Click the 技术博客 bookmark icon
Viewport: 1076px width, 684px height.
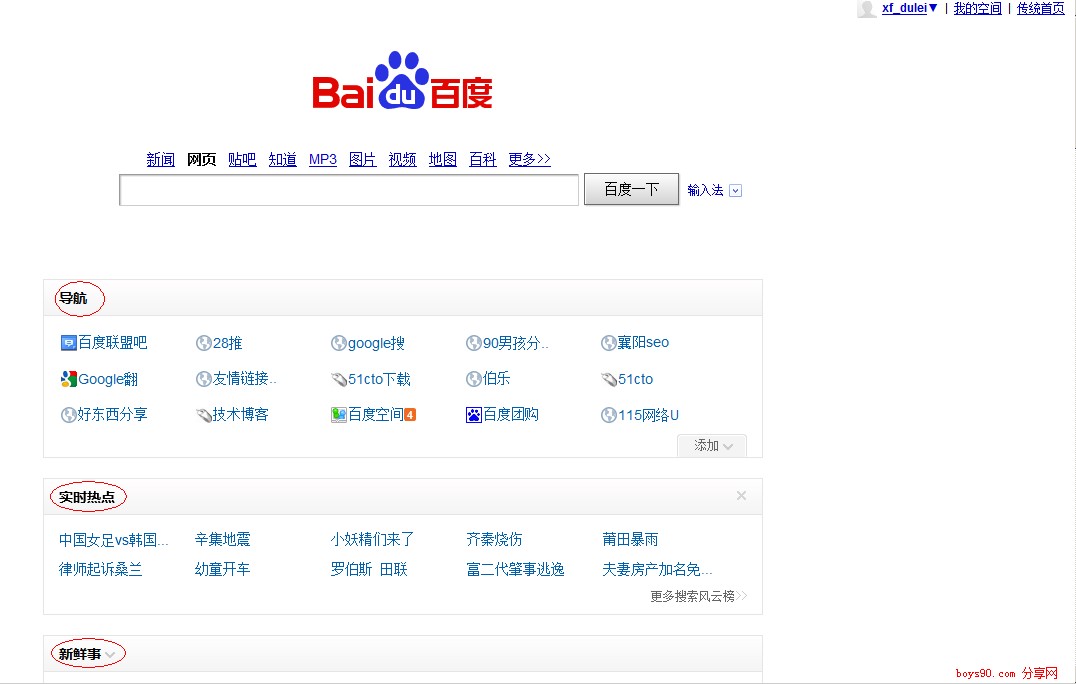[x=204, y=415]
